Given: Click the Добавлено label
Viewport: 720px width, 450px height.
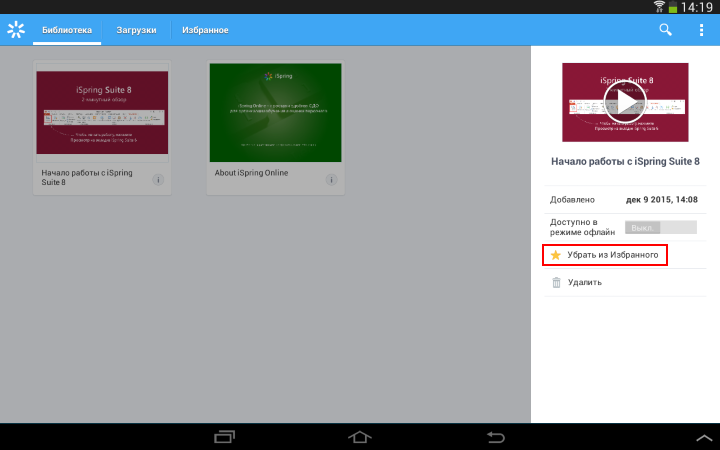Looking at the screenshot, I should [572, 200].
